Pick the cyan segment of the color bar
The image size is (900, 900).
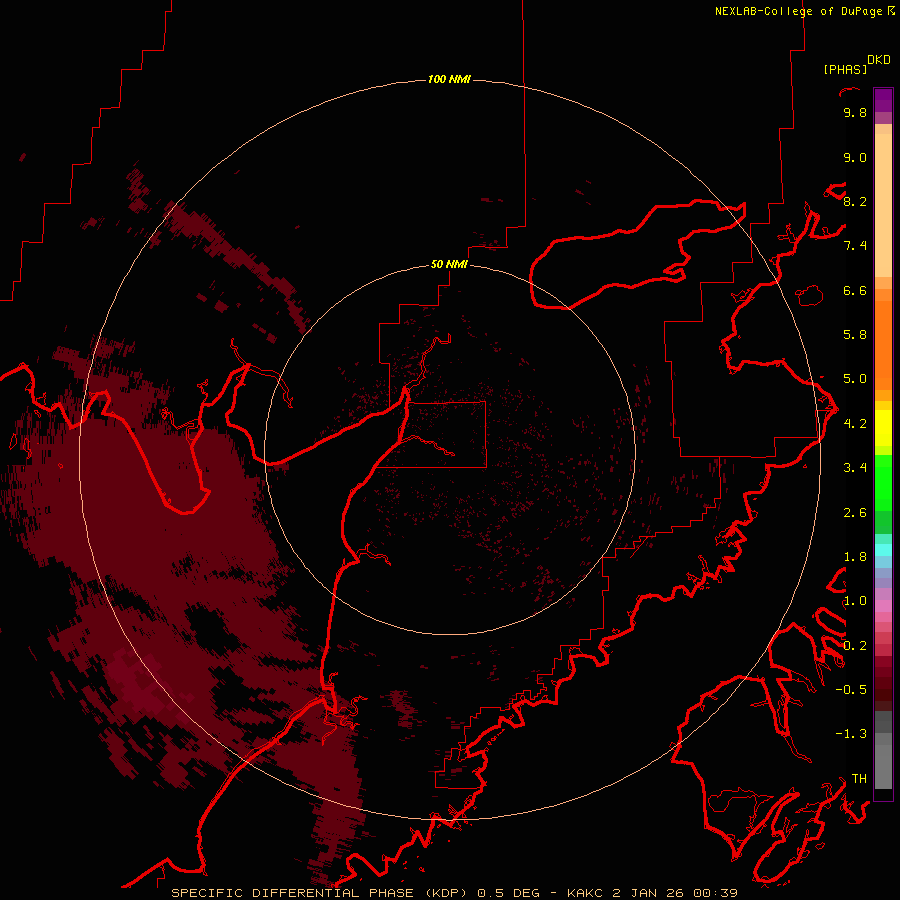(883, 550)
